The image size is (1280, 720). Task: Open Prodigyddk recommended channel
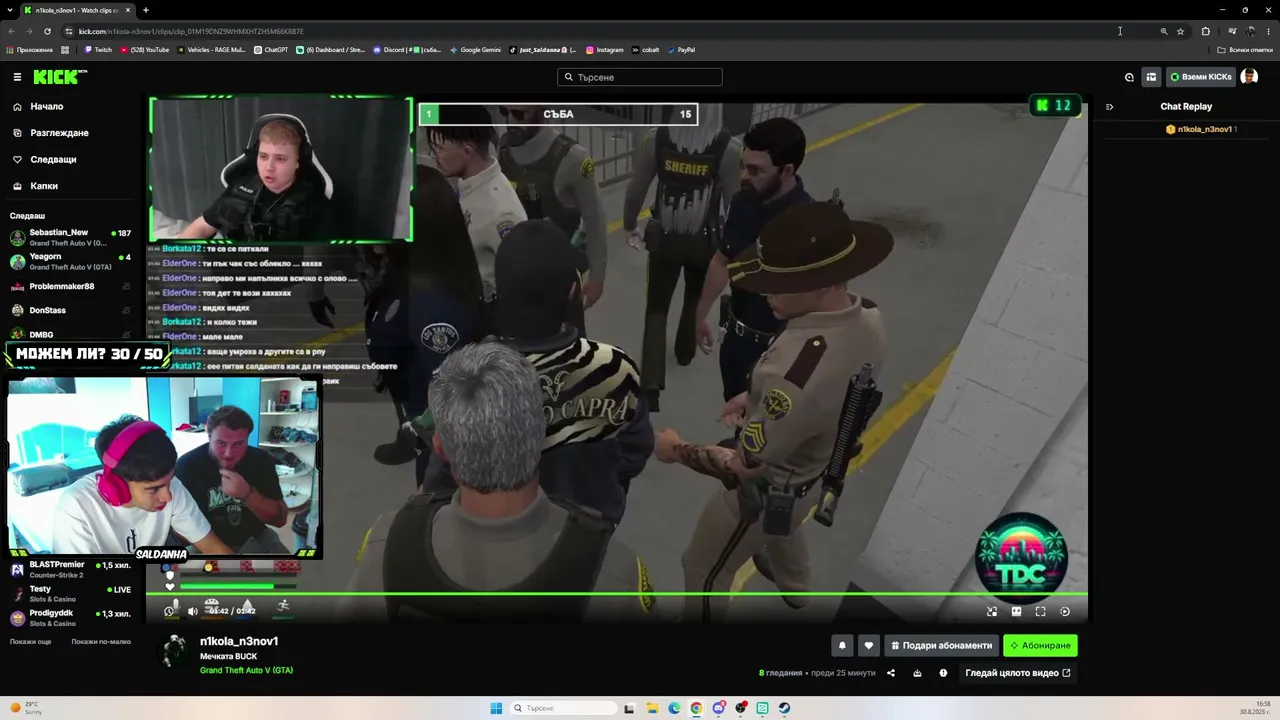point(70,617)
